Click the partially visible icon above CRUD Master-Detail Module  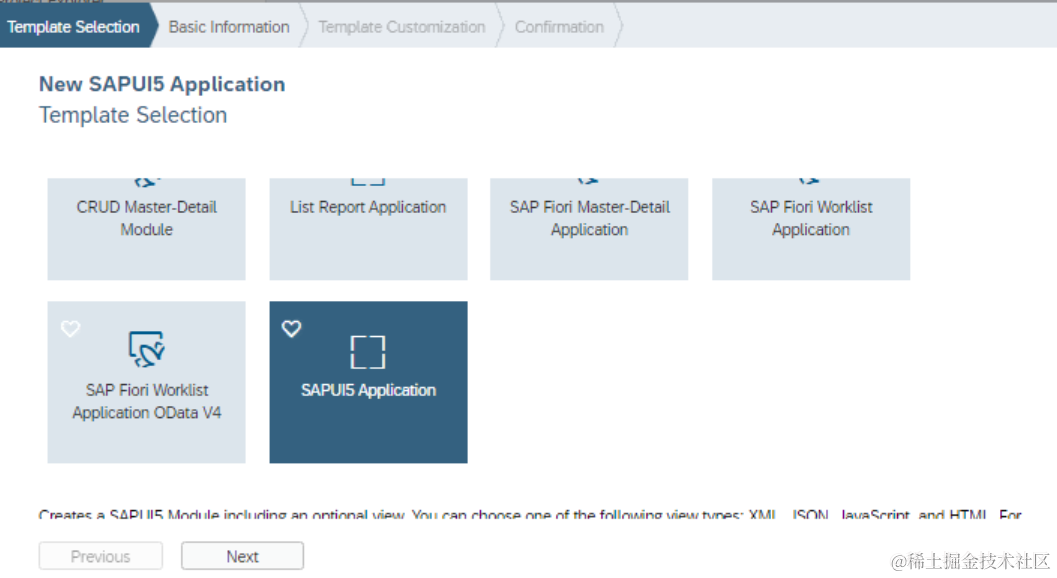click(x=147, y=182)
